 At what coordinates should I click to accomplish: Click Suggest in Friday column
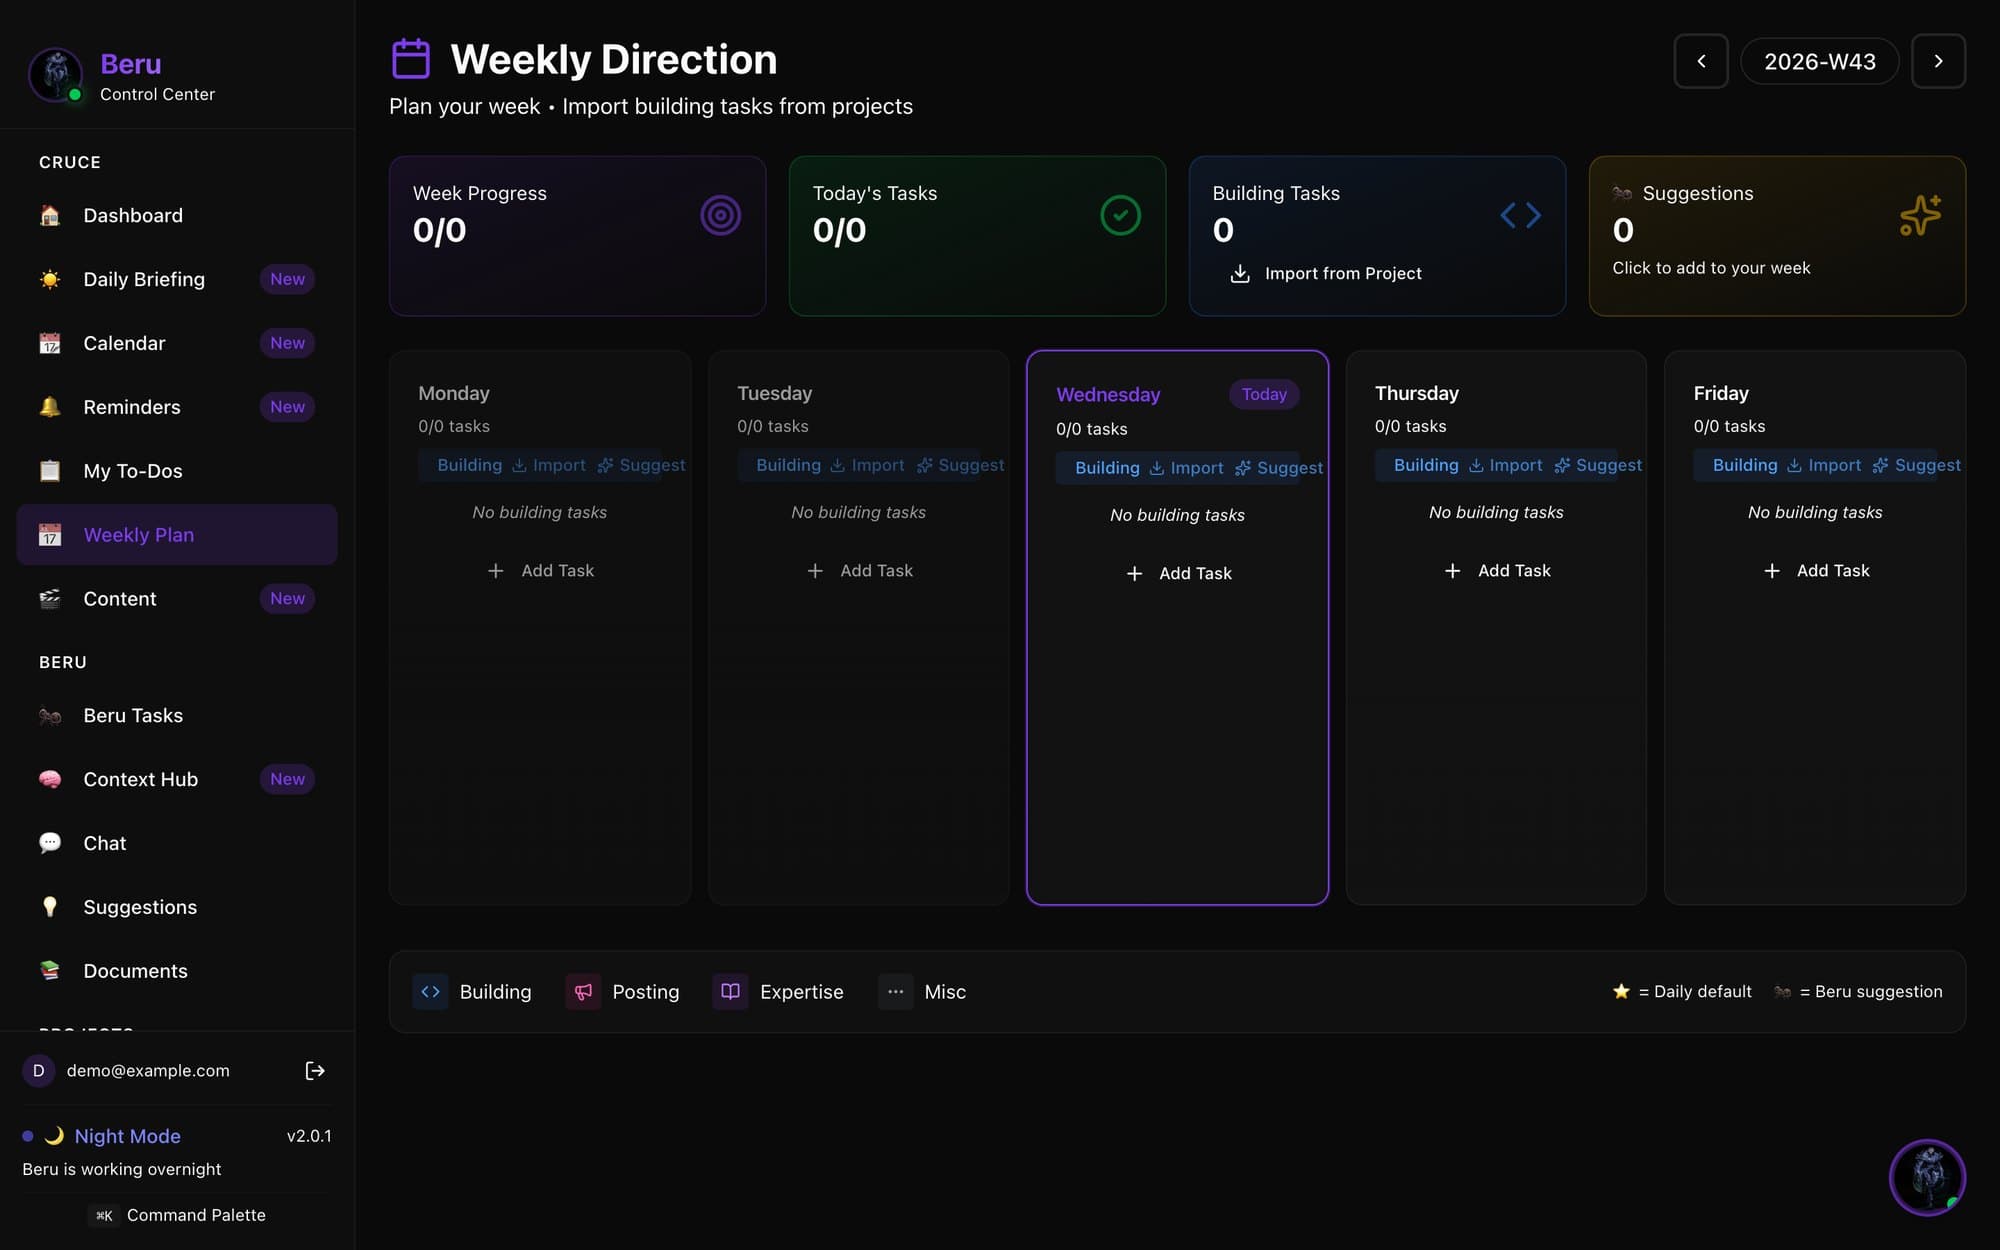1917,465
